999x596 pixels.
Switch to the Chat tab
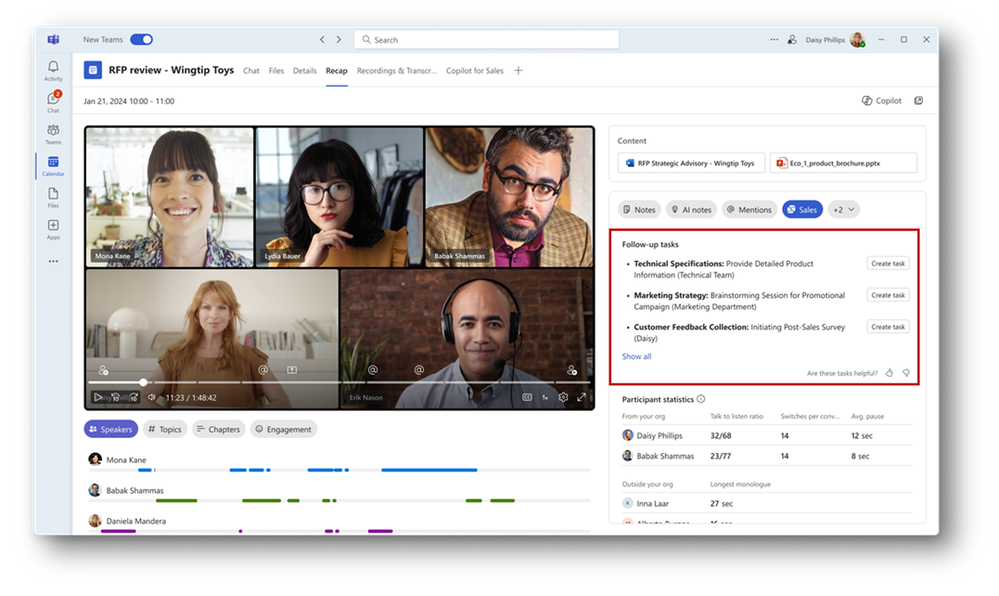(x=251, y=71)
